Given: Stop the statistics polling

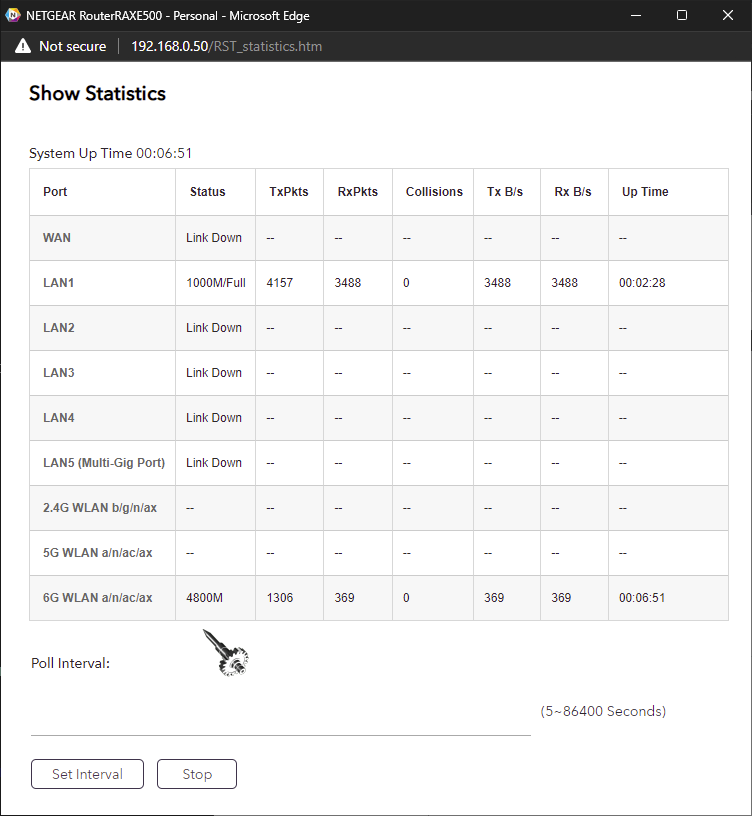Looking at the screenshot, I should (197, 774).
